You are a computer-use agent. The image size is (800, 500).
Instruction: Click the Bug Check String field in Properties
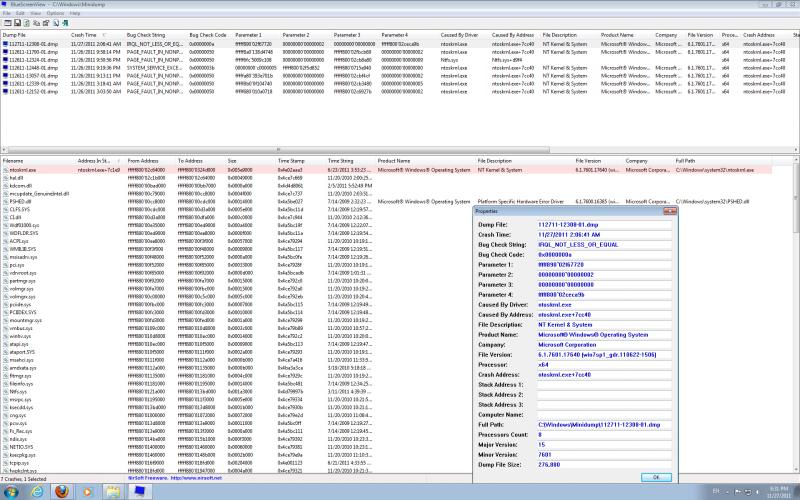coord(604,244)
